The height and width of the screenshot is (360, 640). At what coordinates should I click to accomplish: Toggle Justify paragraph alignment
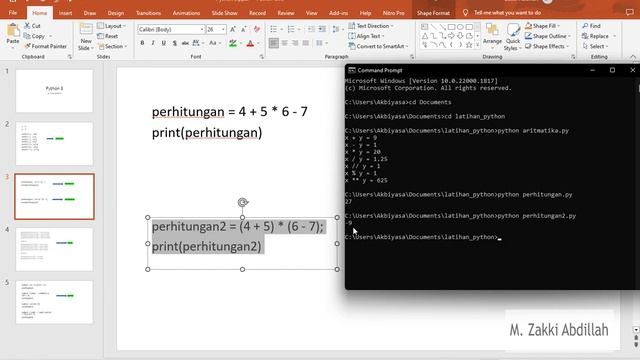pyautogui.click(x=306, y=43)
